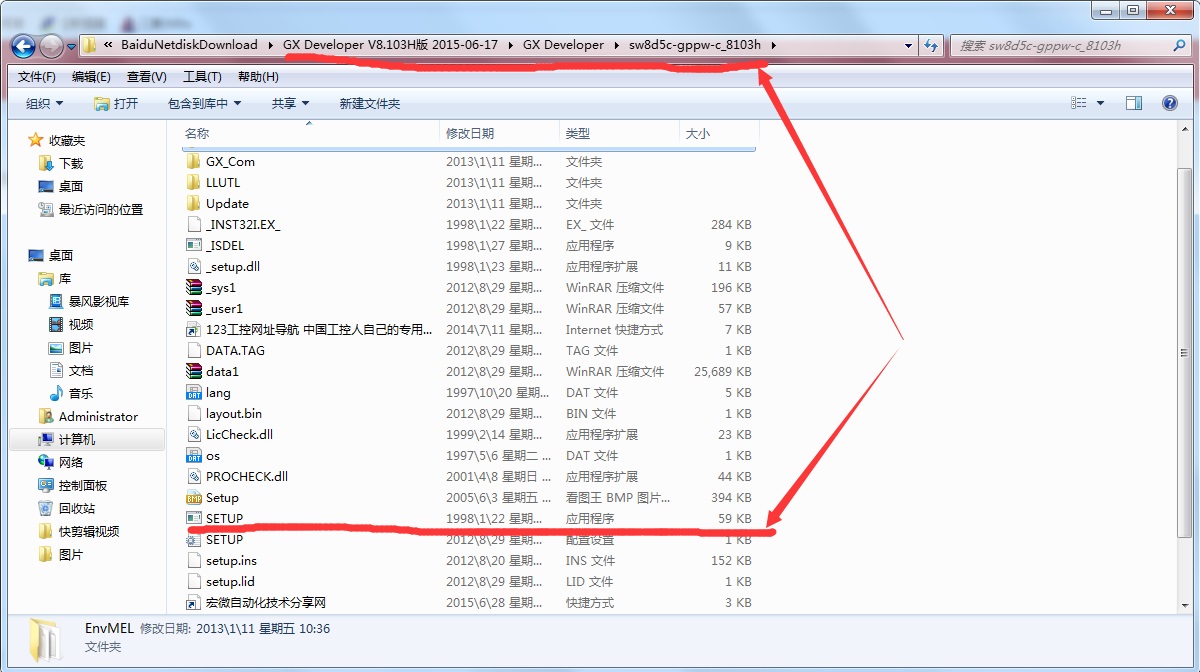
Task: Toggle the preview pane
Action: pyautogui.click(x=1136, y=103)
